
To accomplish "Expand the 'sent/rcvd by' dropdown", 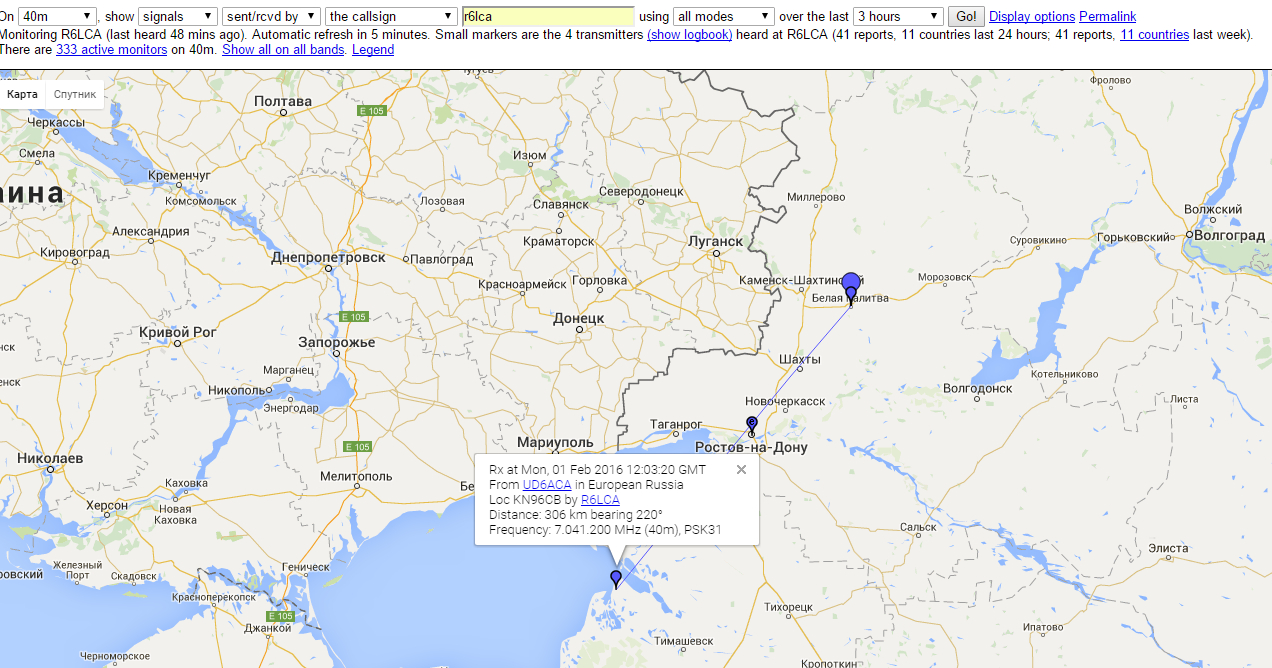I will coord(271,16).
